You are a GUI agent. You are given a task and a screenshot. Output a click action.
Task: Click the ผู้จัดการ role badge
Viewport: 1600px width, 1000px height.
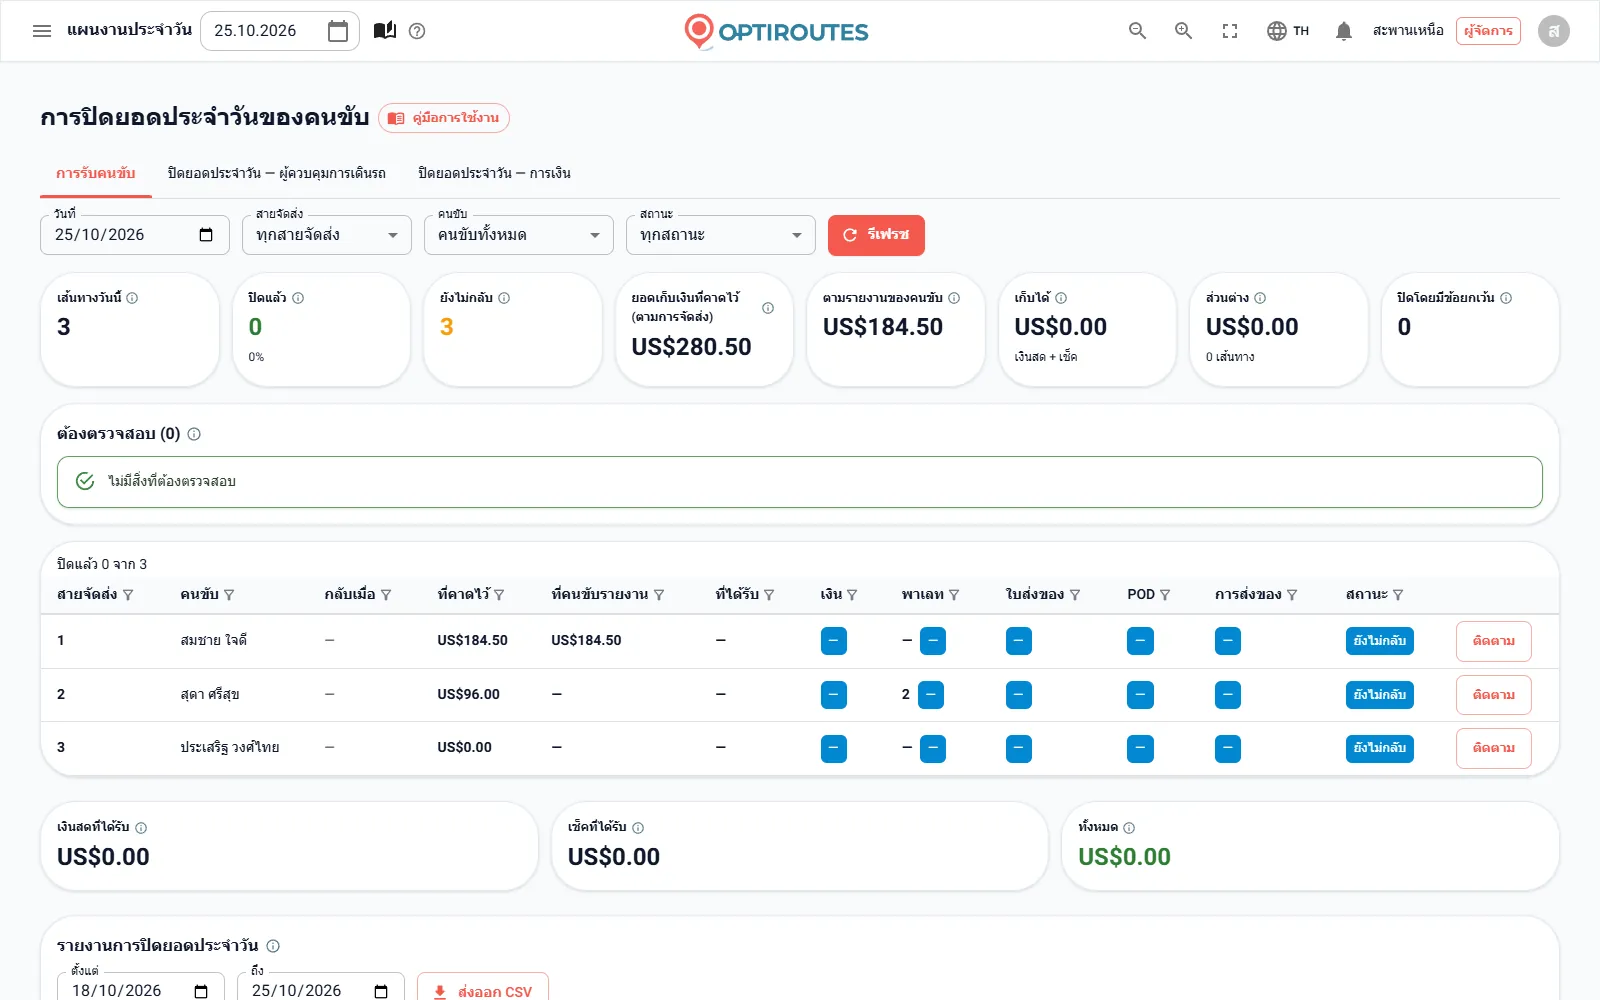1488,31
